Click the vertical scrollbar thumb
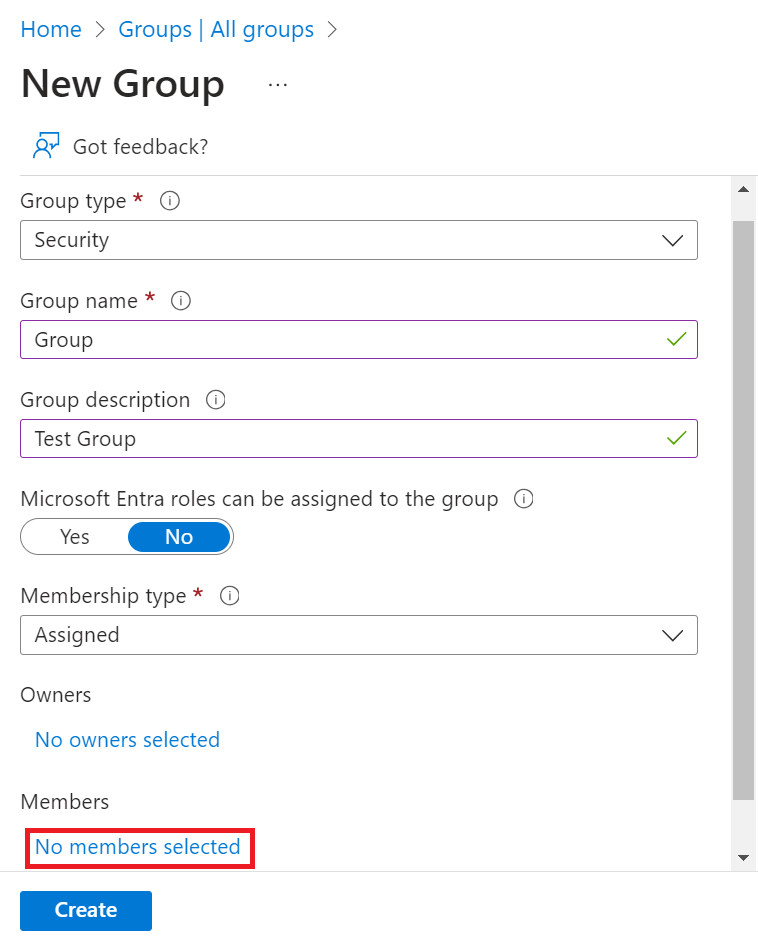The image size is (758, 947). click(743, 510)
